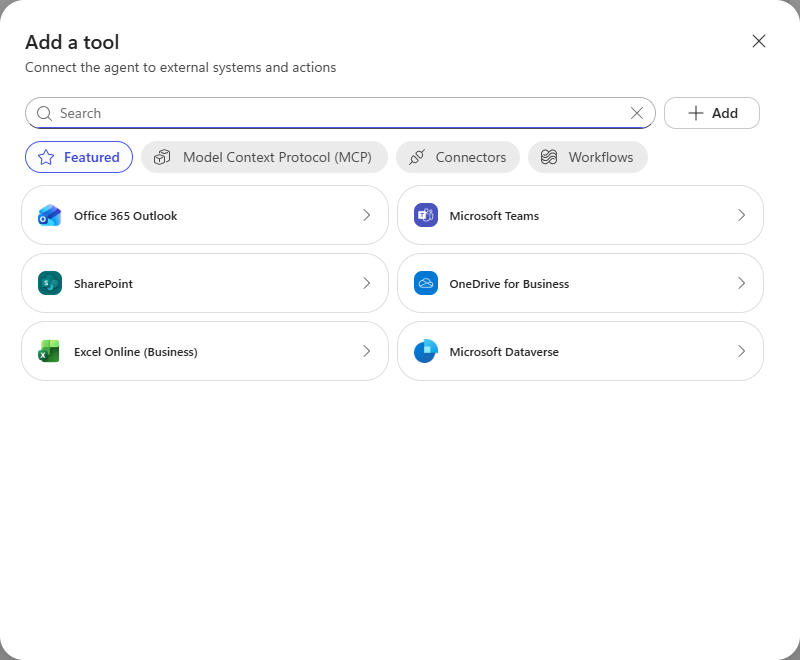Click the MCP cube icon

pos(162,157)
